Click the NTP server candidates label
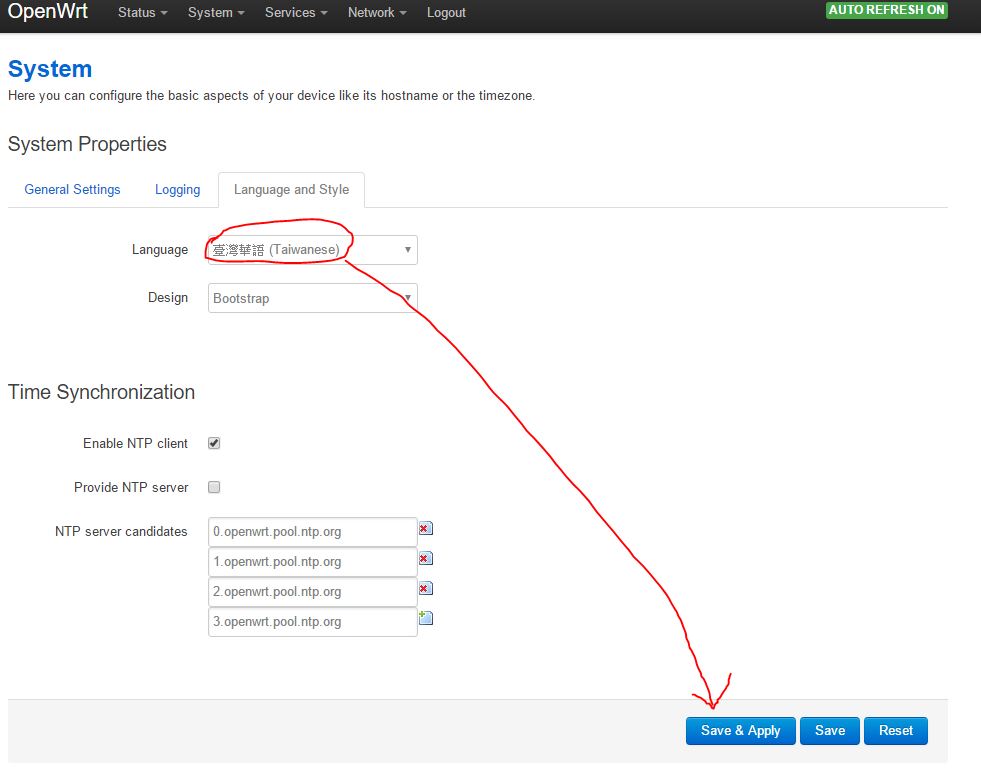The height and width of the screenshot is (778, 981). [121, 532]
